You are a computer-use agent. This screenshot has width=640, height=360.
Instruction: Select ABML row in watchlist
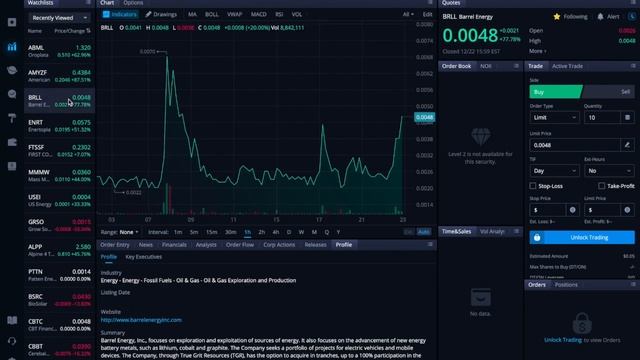pyautogui.click(x=60, y=51)
